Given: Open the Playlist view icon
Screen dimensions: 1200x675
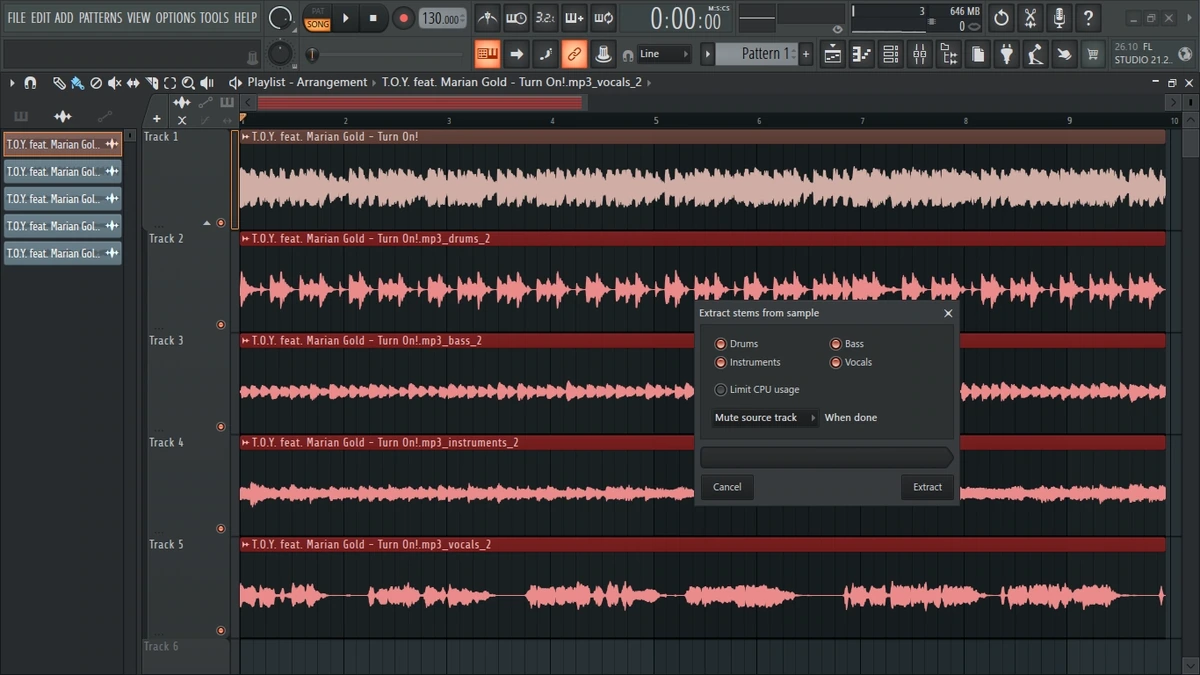Looking at the screenshot, I should (832, 55).
